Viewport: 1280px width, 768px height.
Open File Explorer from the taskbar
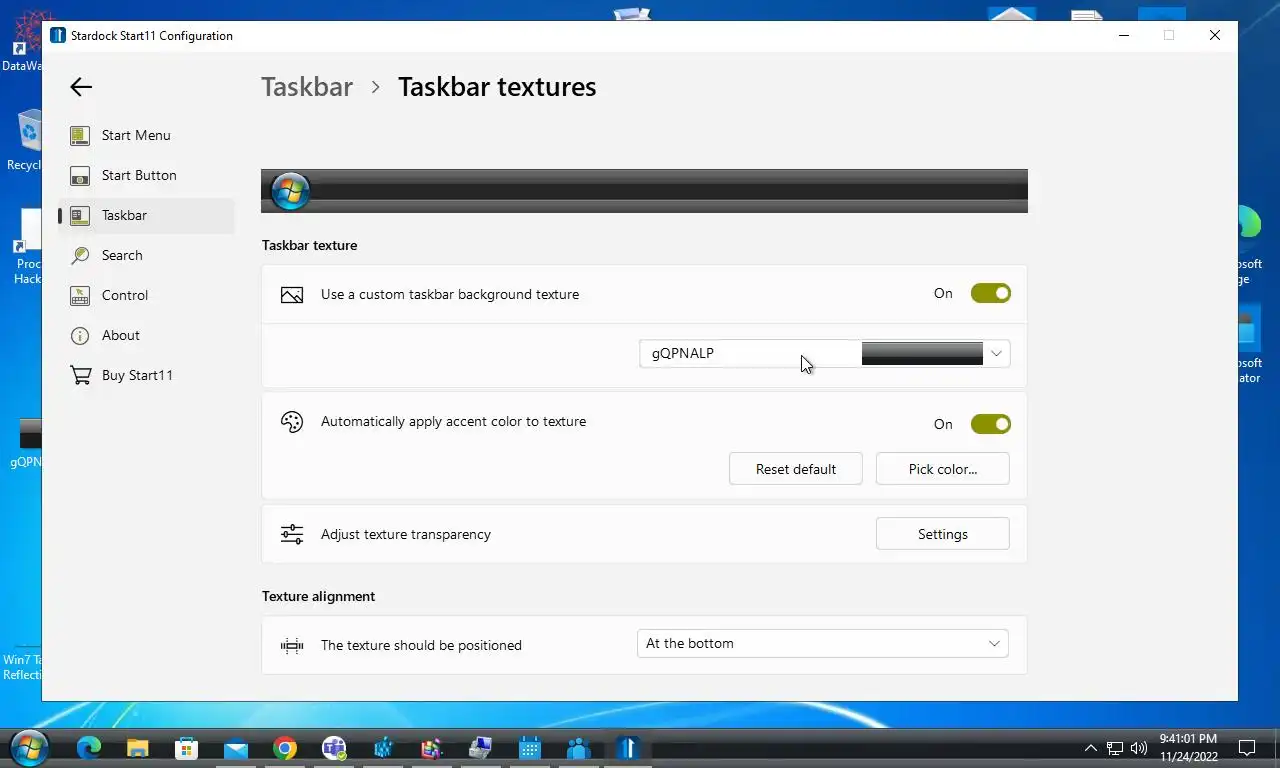click(x=138, y=748)
